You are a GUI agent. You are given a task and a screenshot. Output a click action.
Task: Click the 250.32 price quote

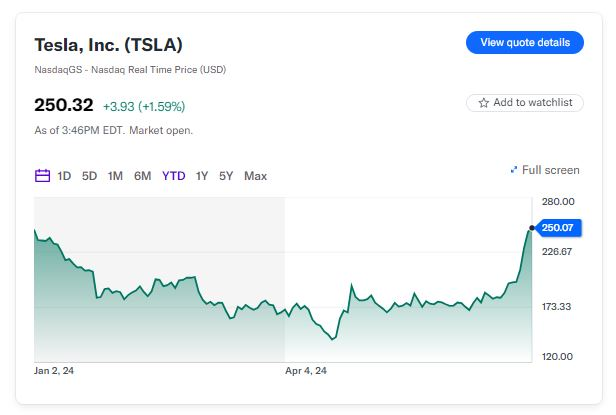[64, 105]
